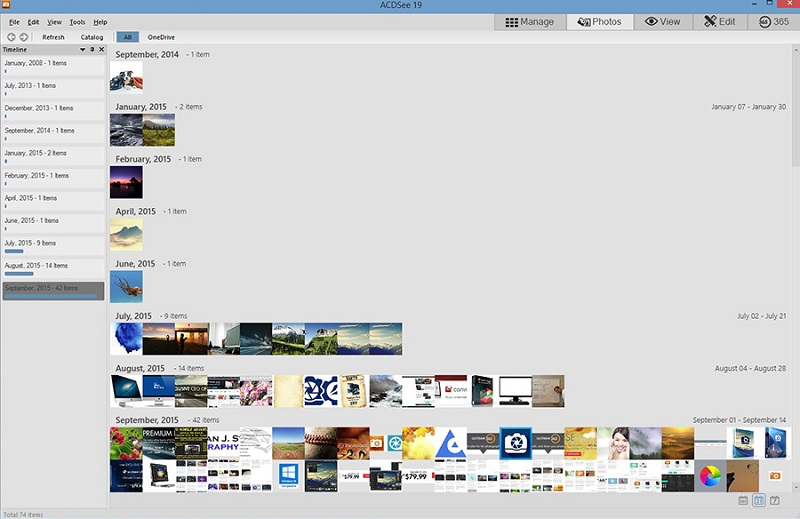Click the Refresh button
Screen dimensions: 800x519
53,37
